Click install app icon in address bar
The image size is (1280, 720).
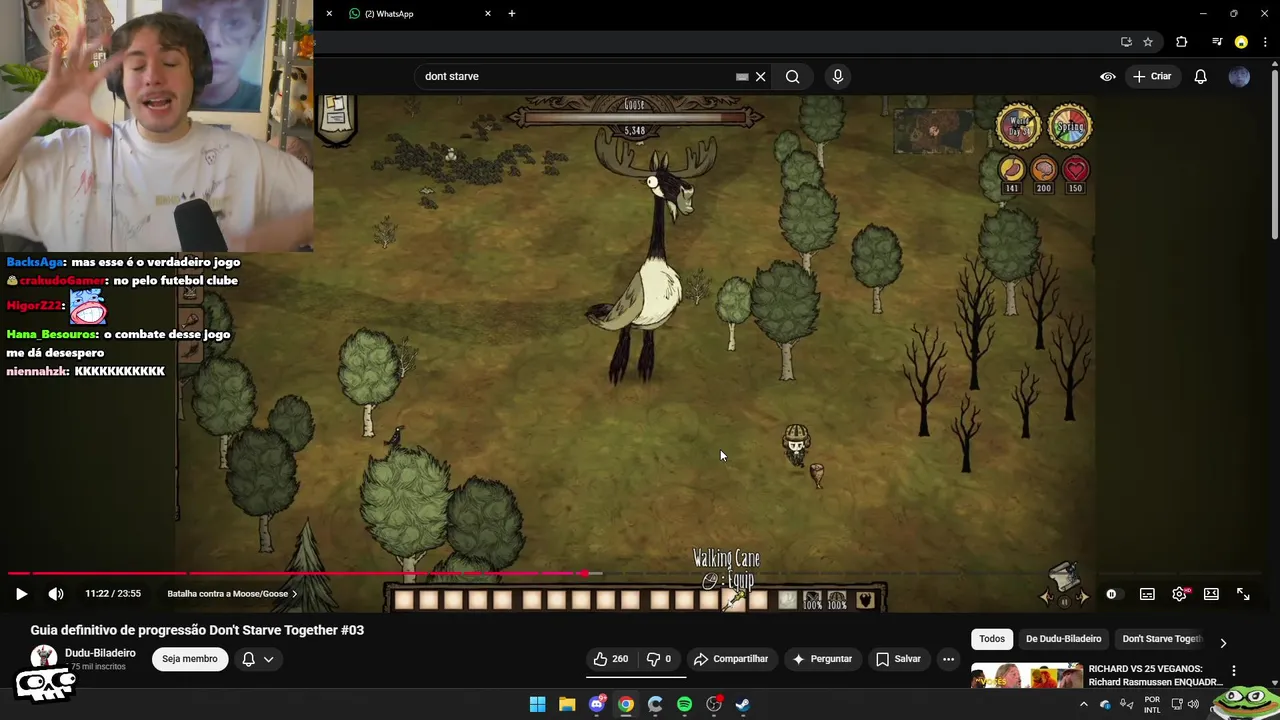pos(1126,42)
